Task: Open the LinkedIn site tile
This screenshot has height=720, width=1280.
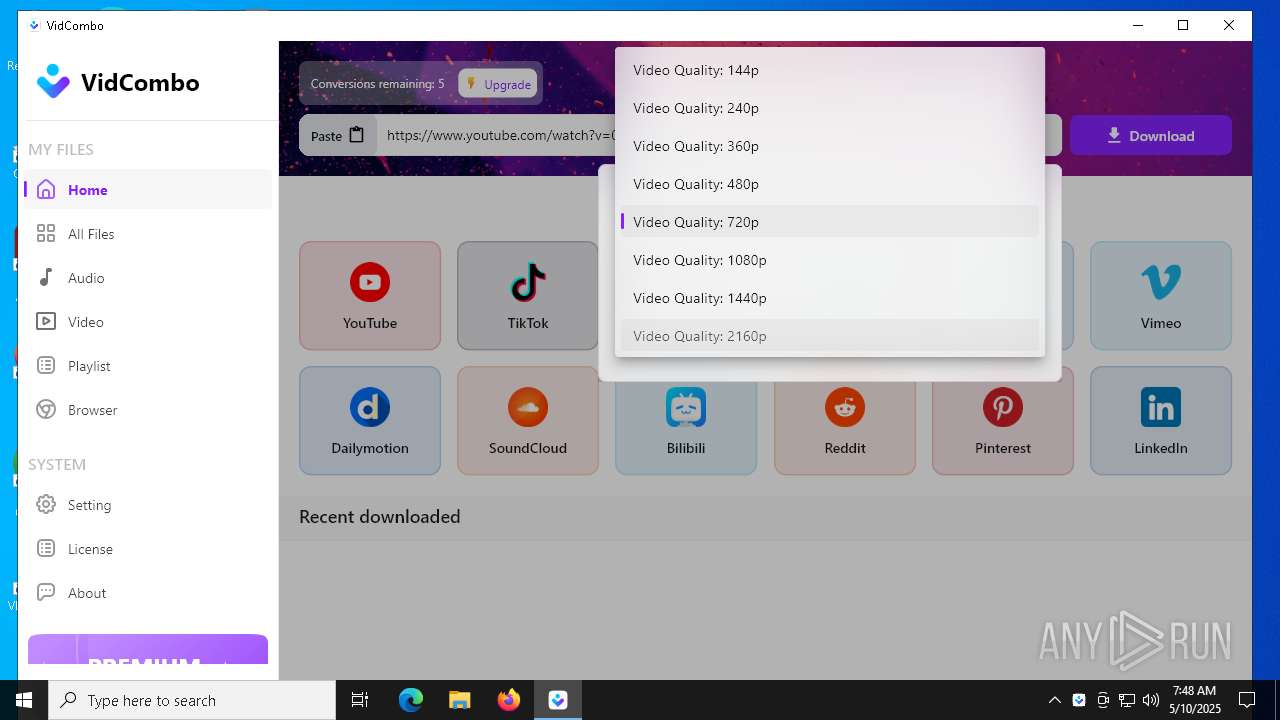Action: [x=1161, y=421]
